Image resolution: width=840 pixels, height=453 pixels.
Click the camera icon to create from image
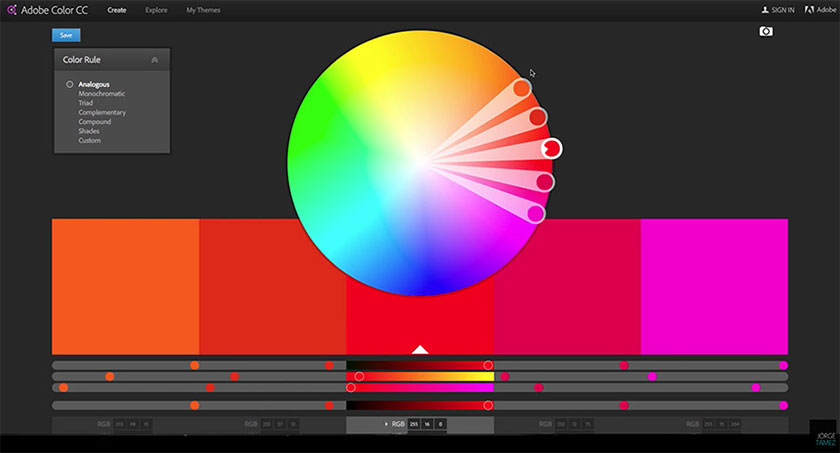coord(767,32)
